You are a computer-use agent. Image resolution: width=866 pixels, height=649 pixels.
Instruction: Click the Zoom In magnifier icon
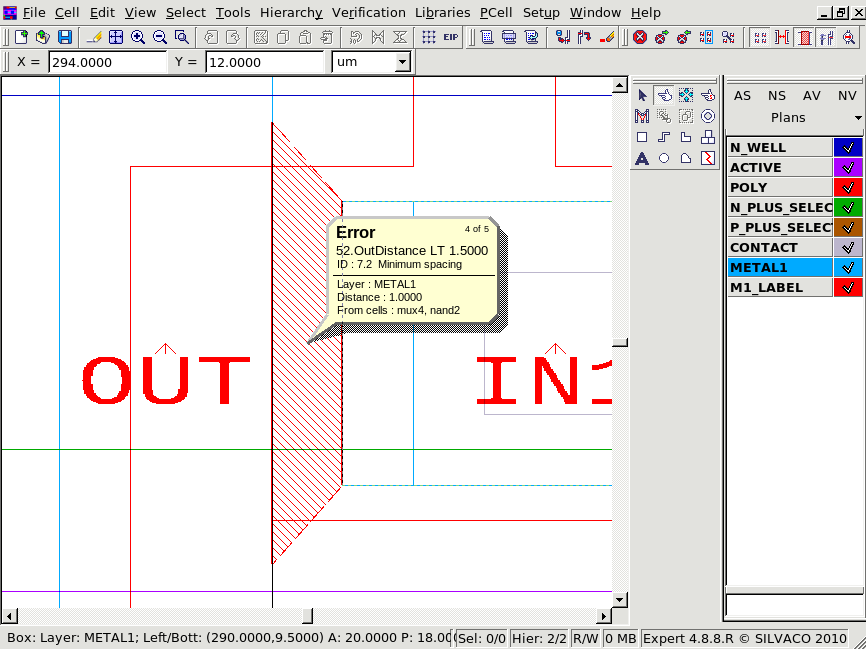(138, 37)
